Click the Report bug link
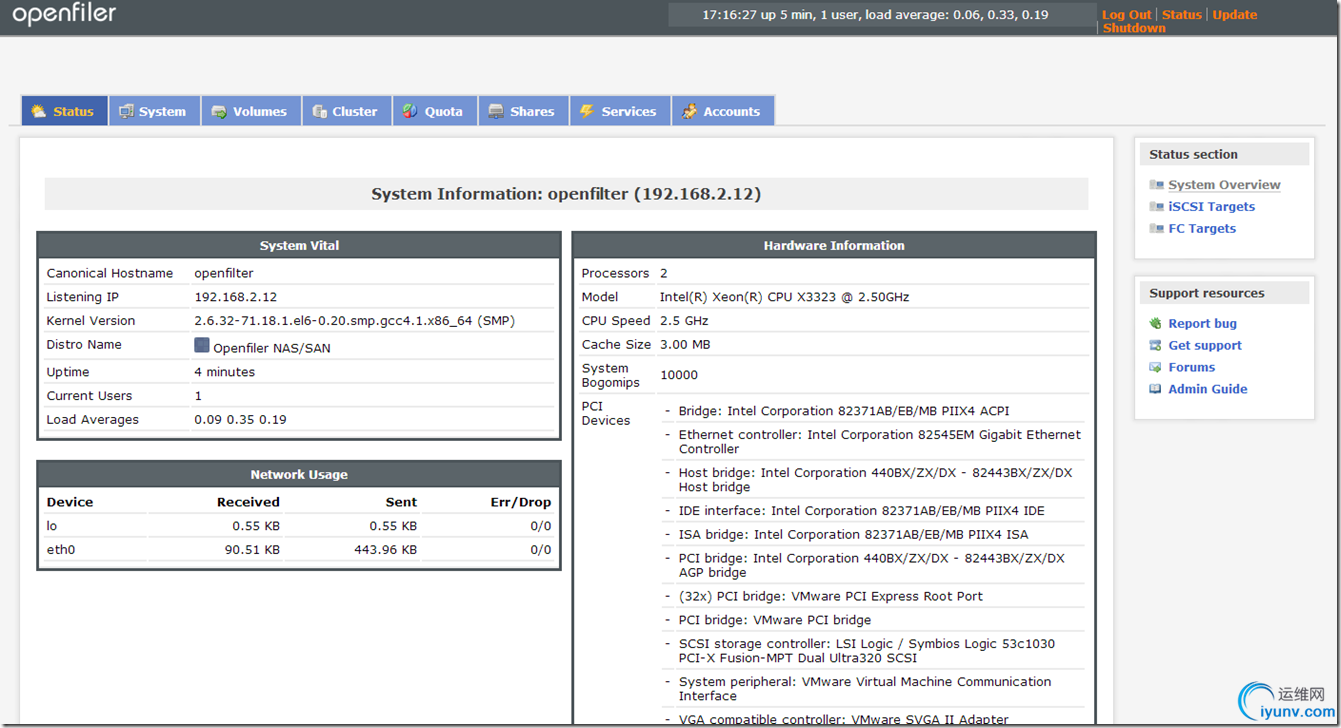Image resolution: width=1341 pixels, height=728 pixels. (x=1202, y=324)
